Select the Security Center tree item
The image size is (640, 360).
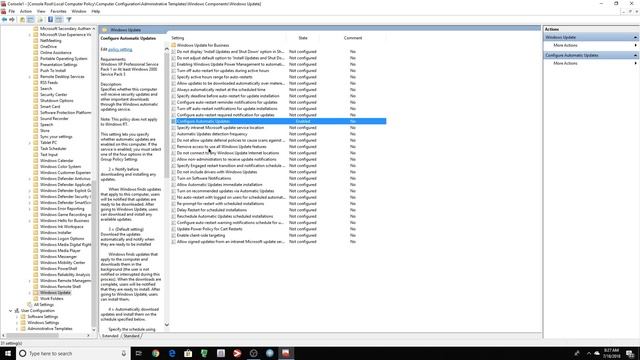coord(53,95)
